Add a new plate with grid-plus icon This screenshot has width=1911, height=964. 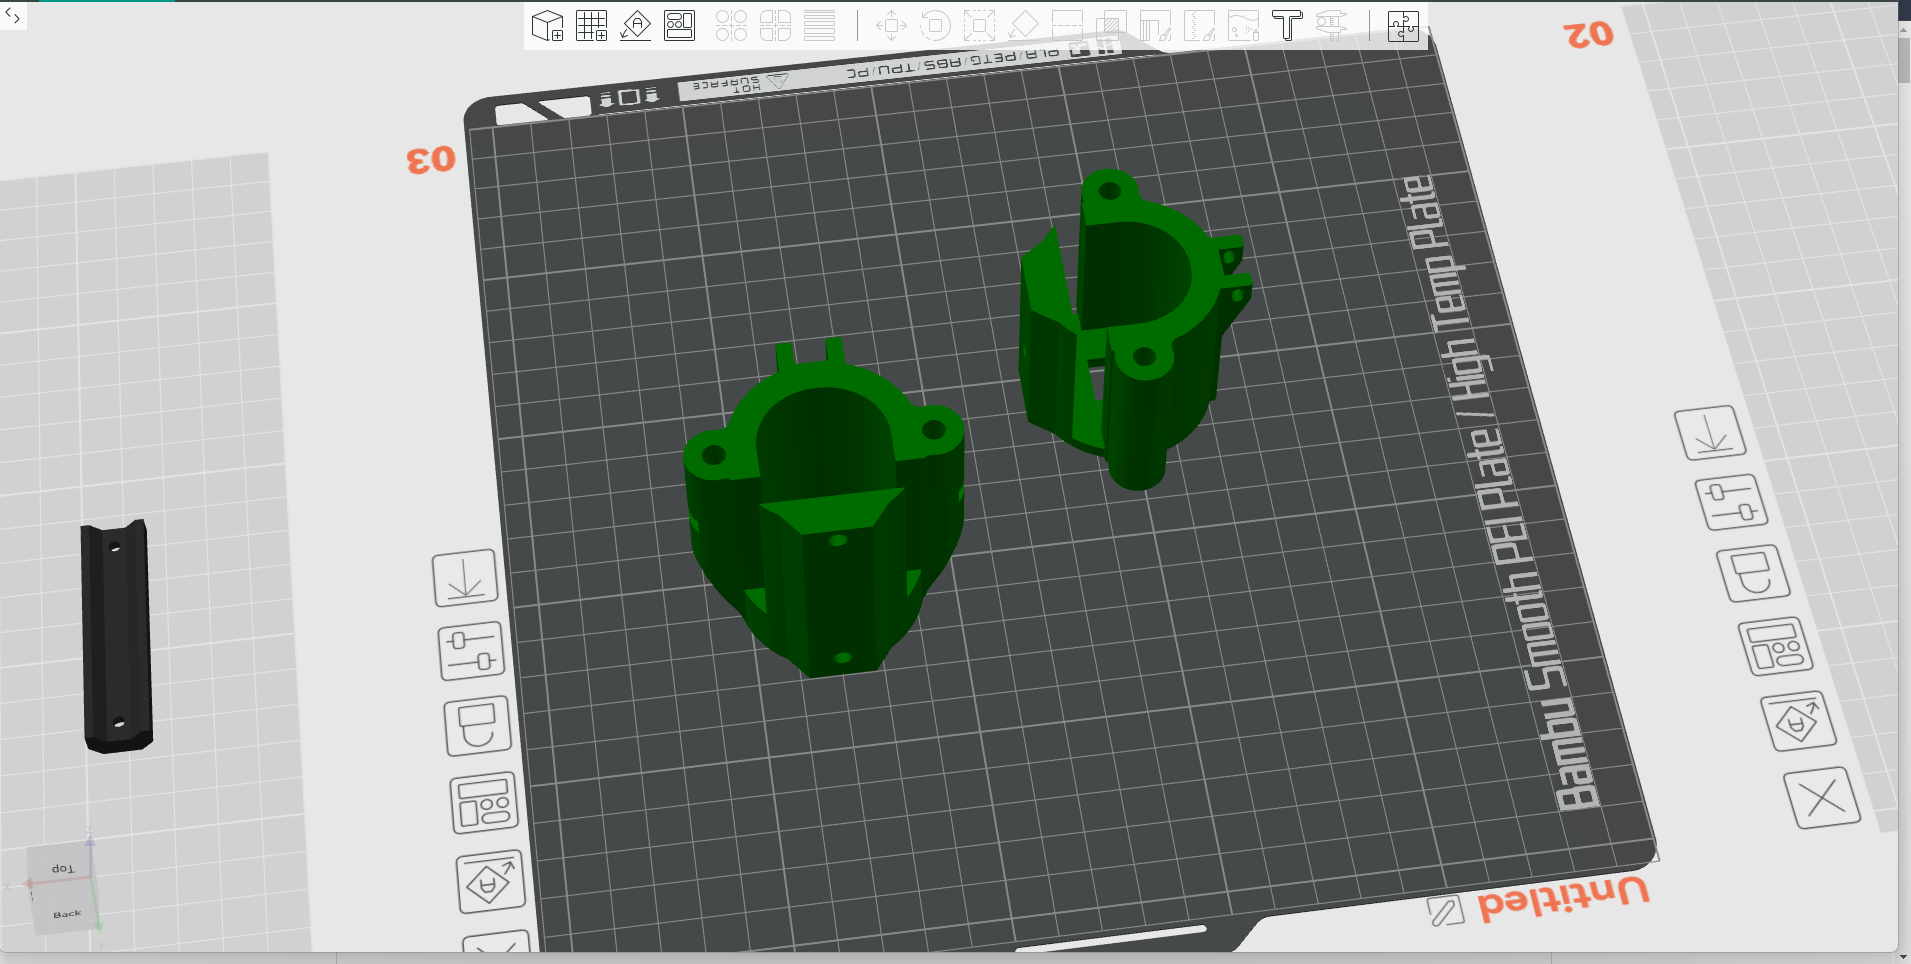click(x=591, y=26)
